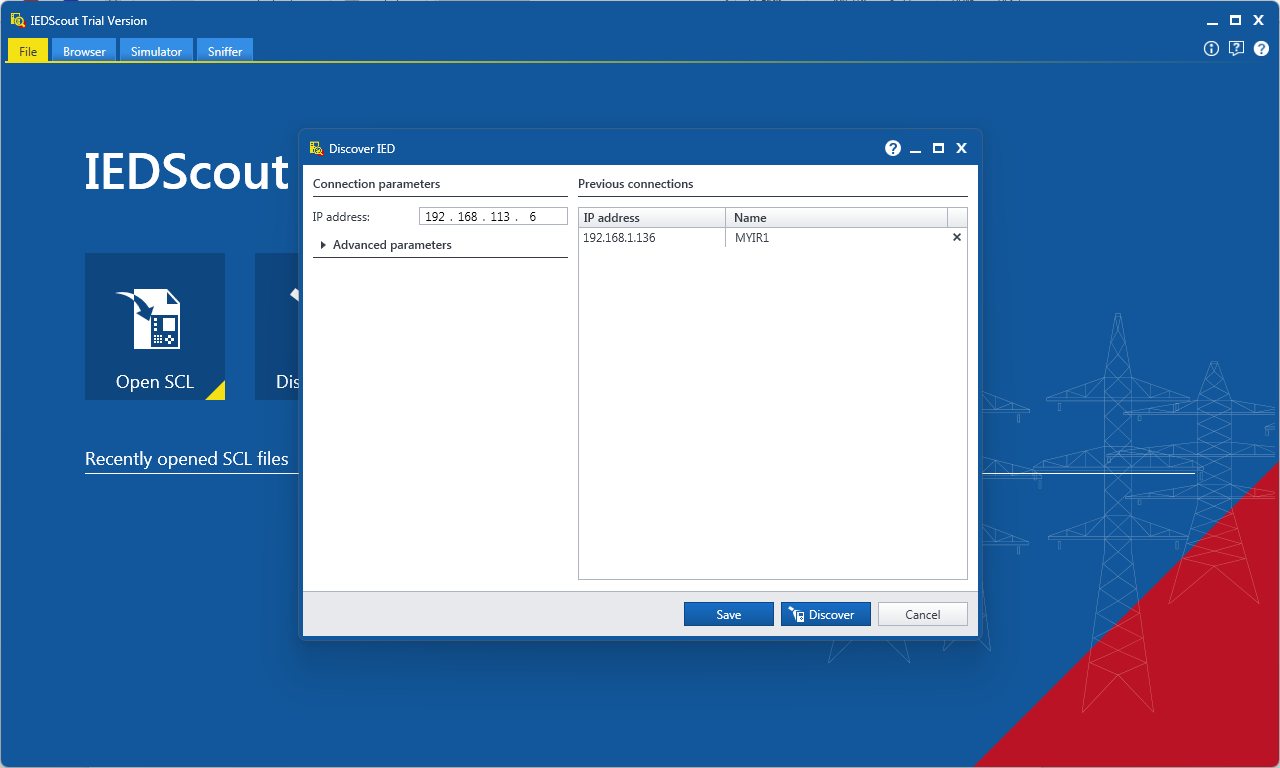The image size is (1280, 768).
Task: Click the Open SCL tile
Action: click(x=155, y=326)
